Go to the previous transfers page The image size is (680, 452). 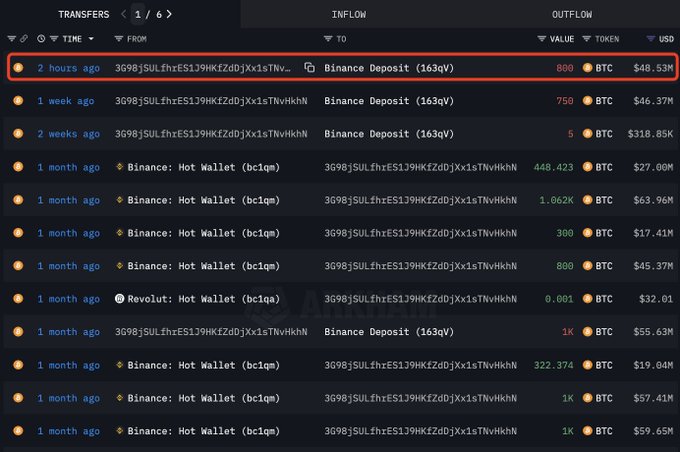click(124, 14)
